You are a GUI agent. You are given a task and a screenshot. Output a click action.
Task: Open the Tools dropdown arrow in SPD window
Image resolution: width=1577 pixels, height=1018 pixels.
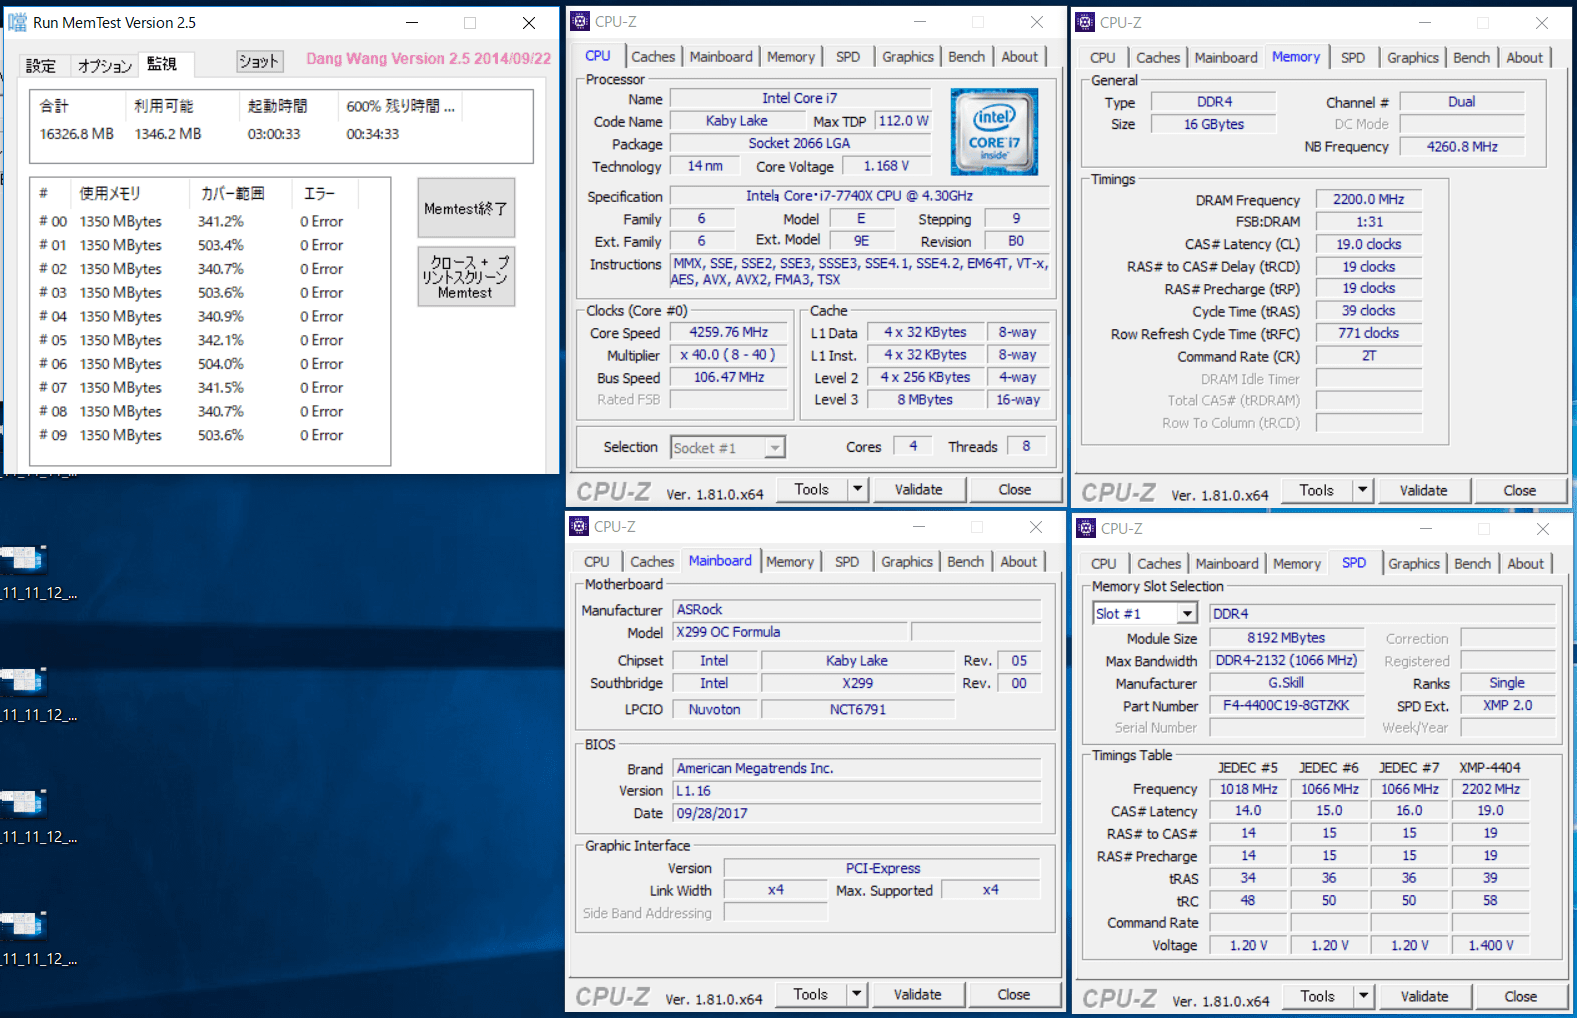(1363, 996)
